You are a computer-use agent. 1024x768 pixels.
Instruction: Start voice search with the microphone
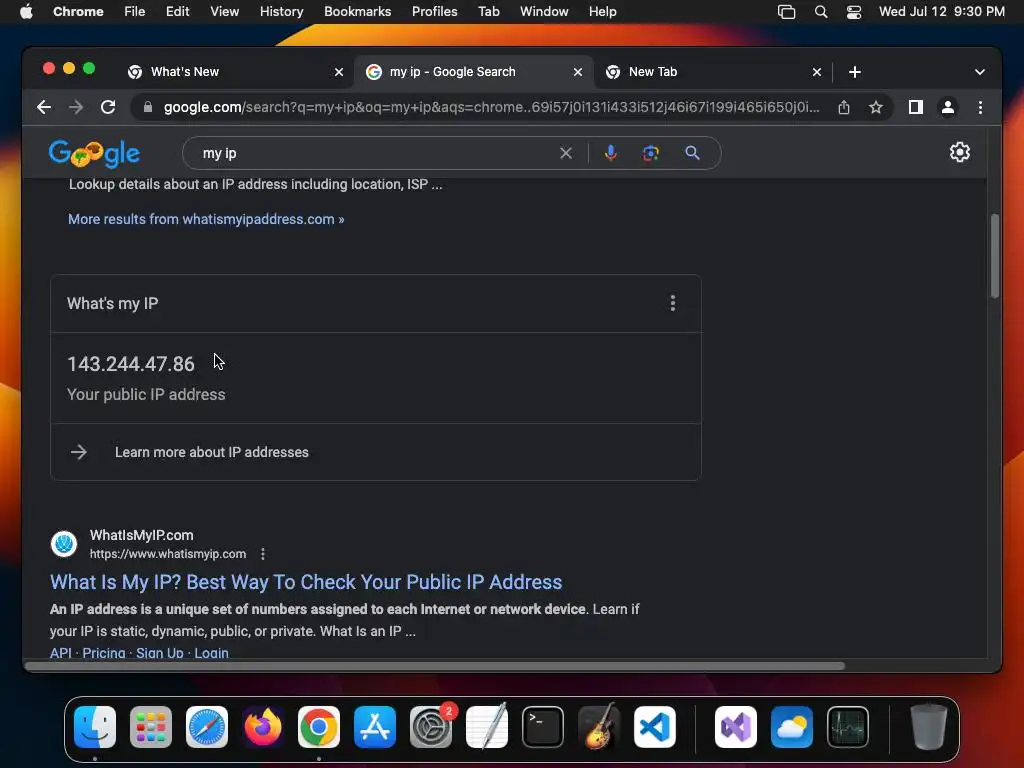[x=611, y=153]
